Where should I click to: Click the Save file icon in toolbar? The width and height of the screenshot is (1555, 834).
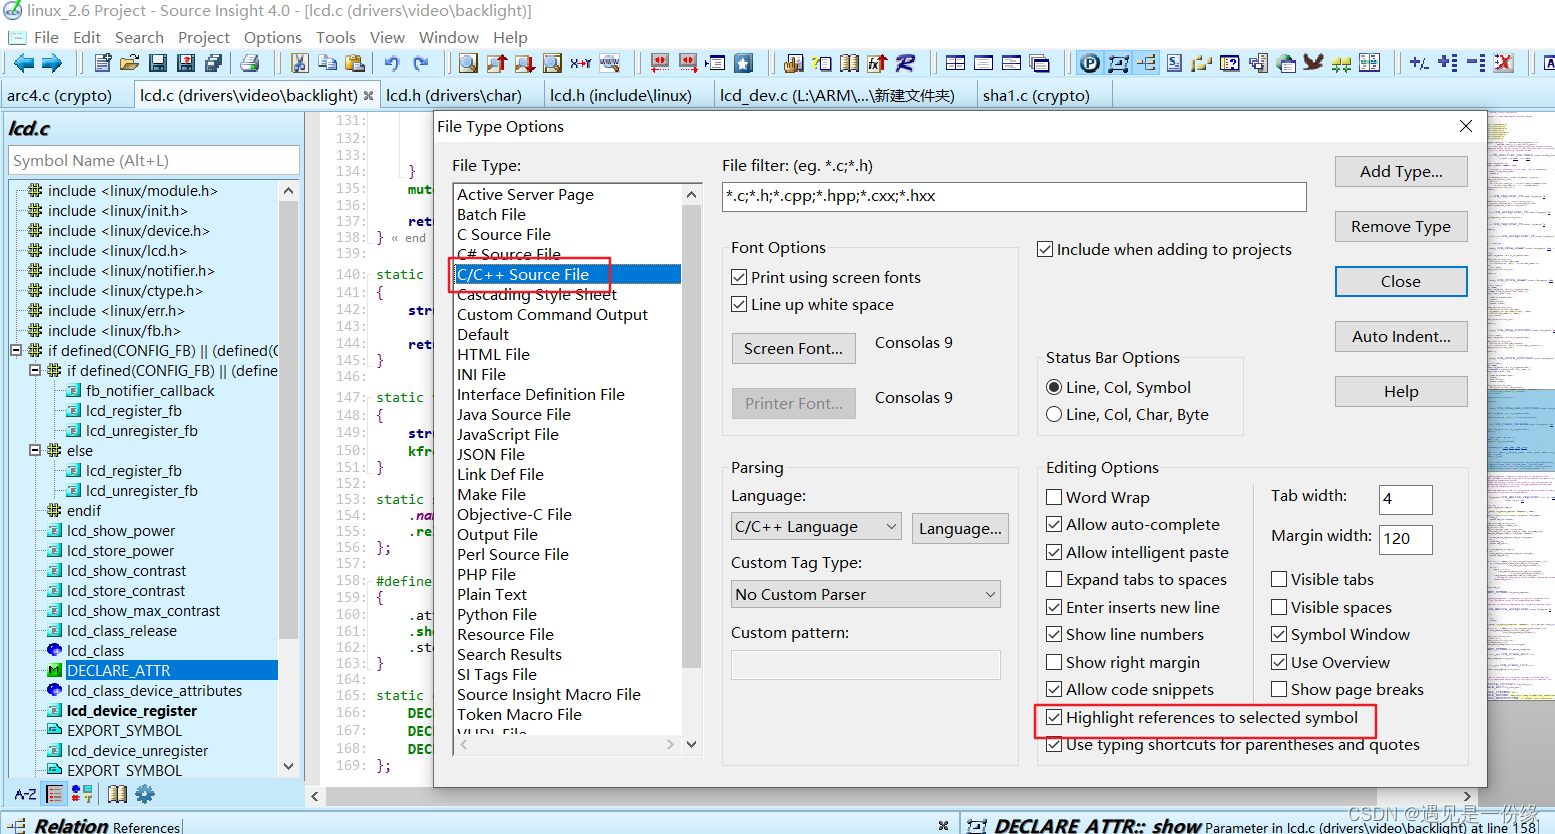[x=158, y=62]
